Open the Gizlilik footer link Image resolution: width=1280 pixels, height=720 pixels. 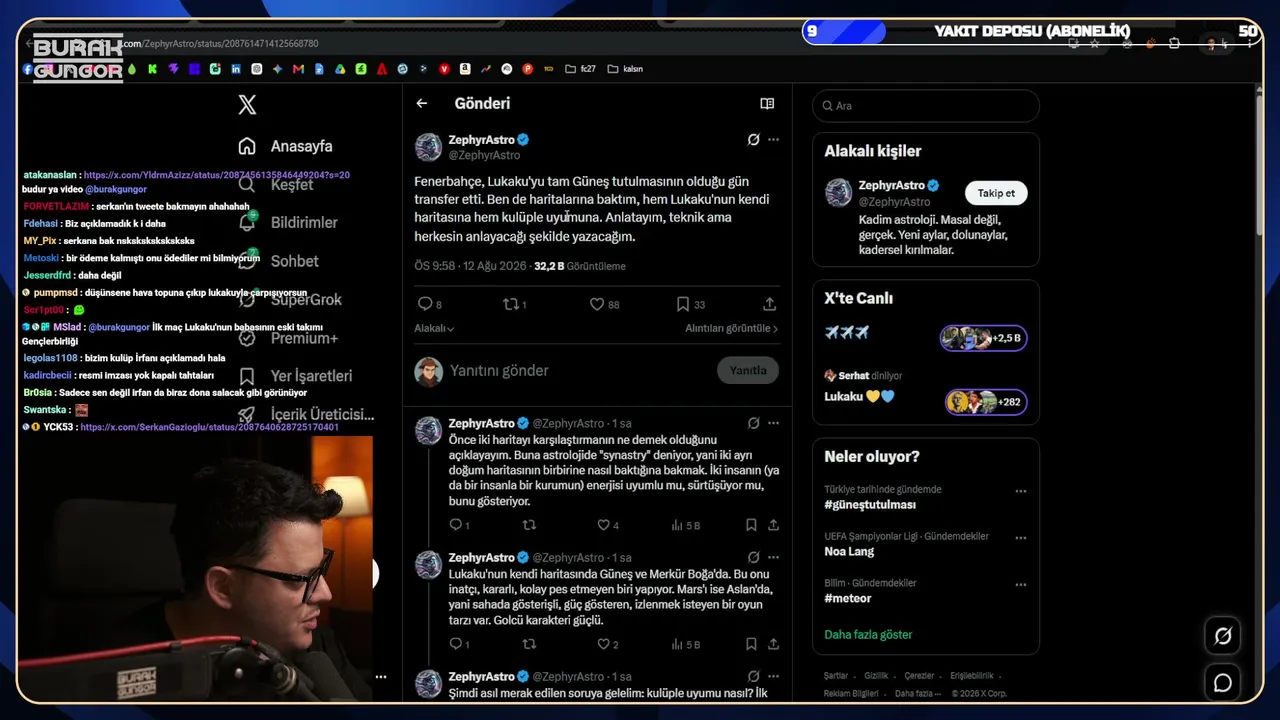tap(876, 676)
